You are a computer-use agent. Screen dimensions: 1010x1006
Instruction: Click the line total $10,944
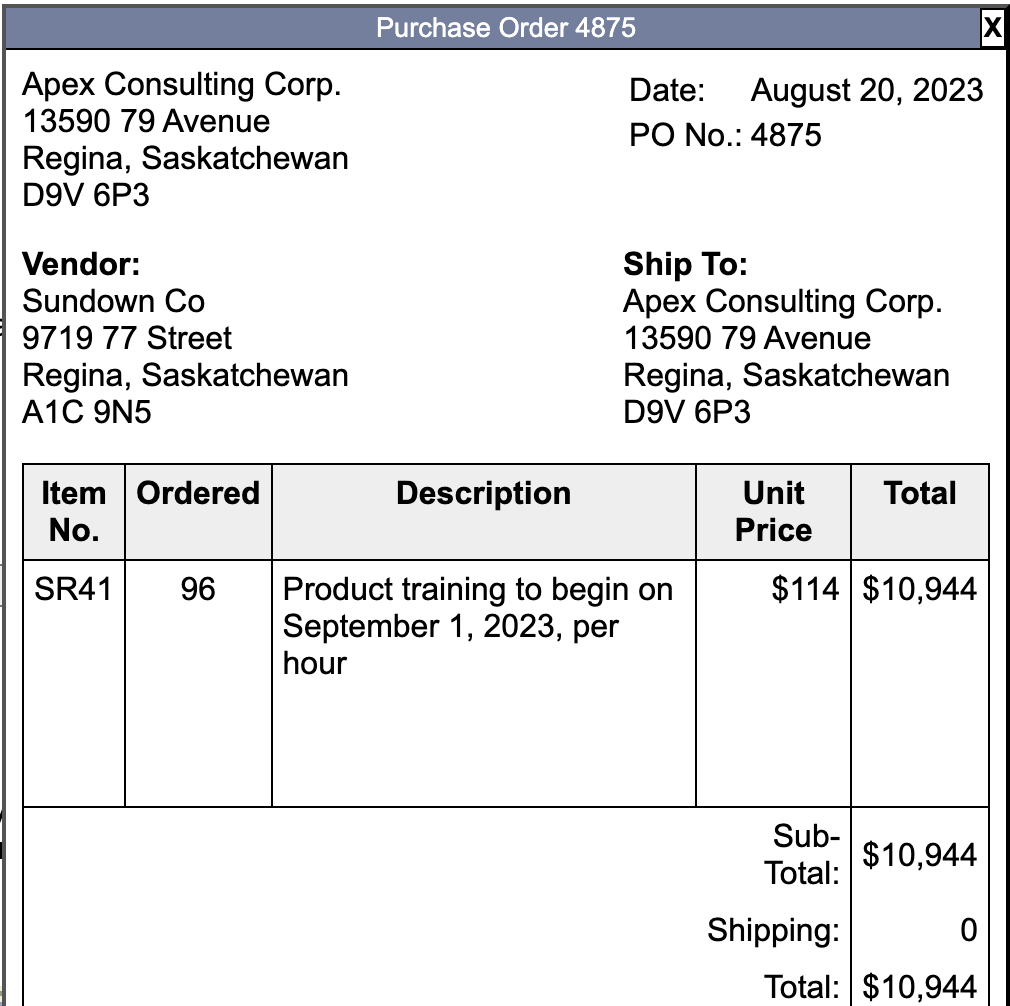[x=920, y=589]
